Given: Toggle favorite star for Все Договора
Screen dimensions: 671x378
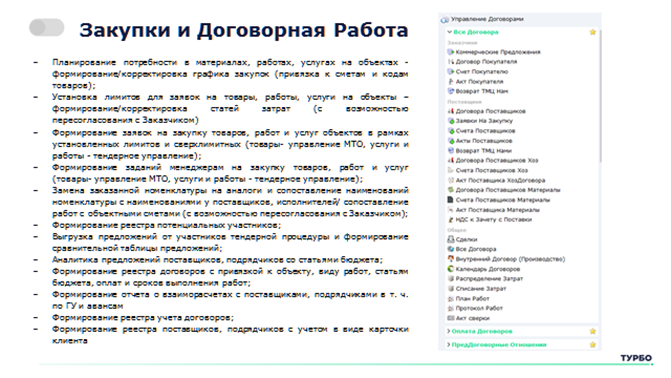Looking at the screenshot, I should click(x=593, y=32).
